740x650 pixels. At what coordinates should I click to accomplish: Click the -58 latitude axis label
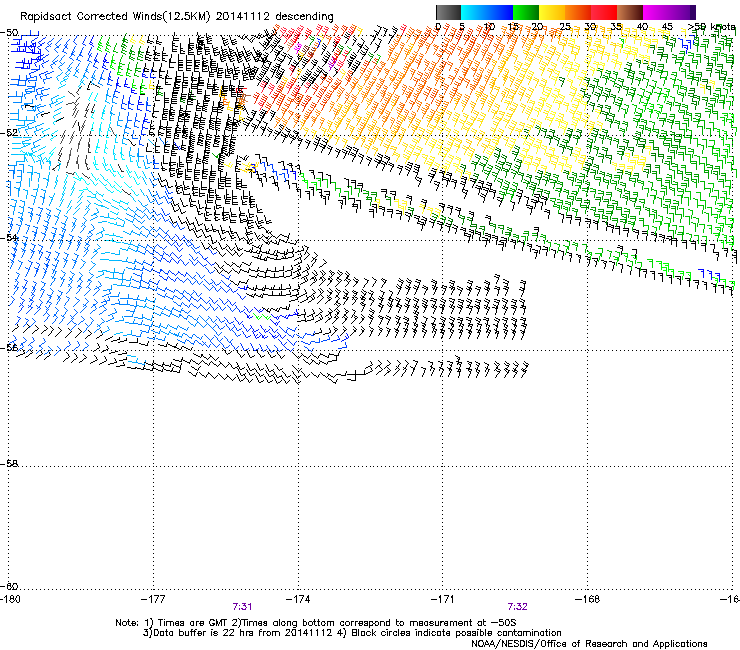click(x=9, y=464)
